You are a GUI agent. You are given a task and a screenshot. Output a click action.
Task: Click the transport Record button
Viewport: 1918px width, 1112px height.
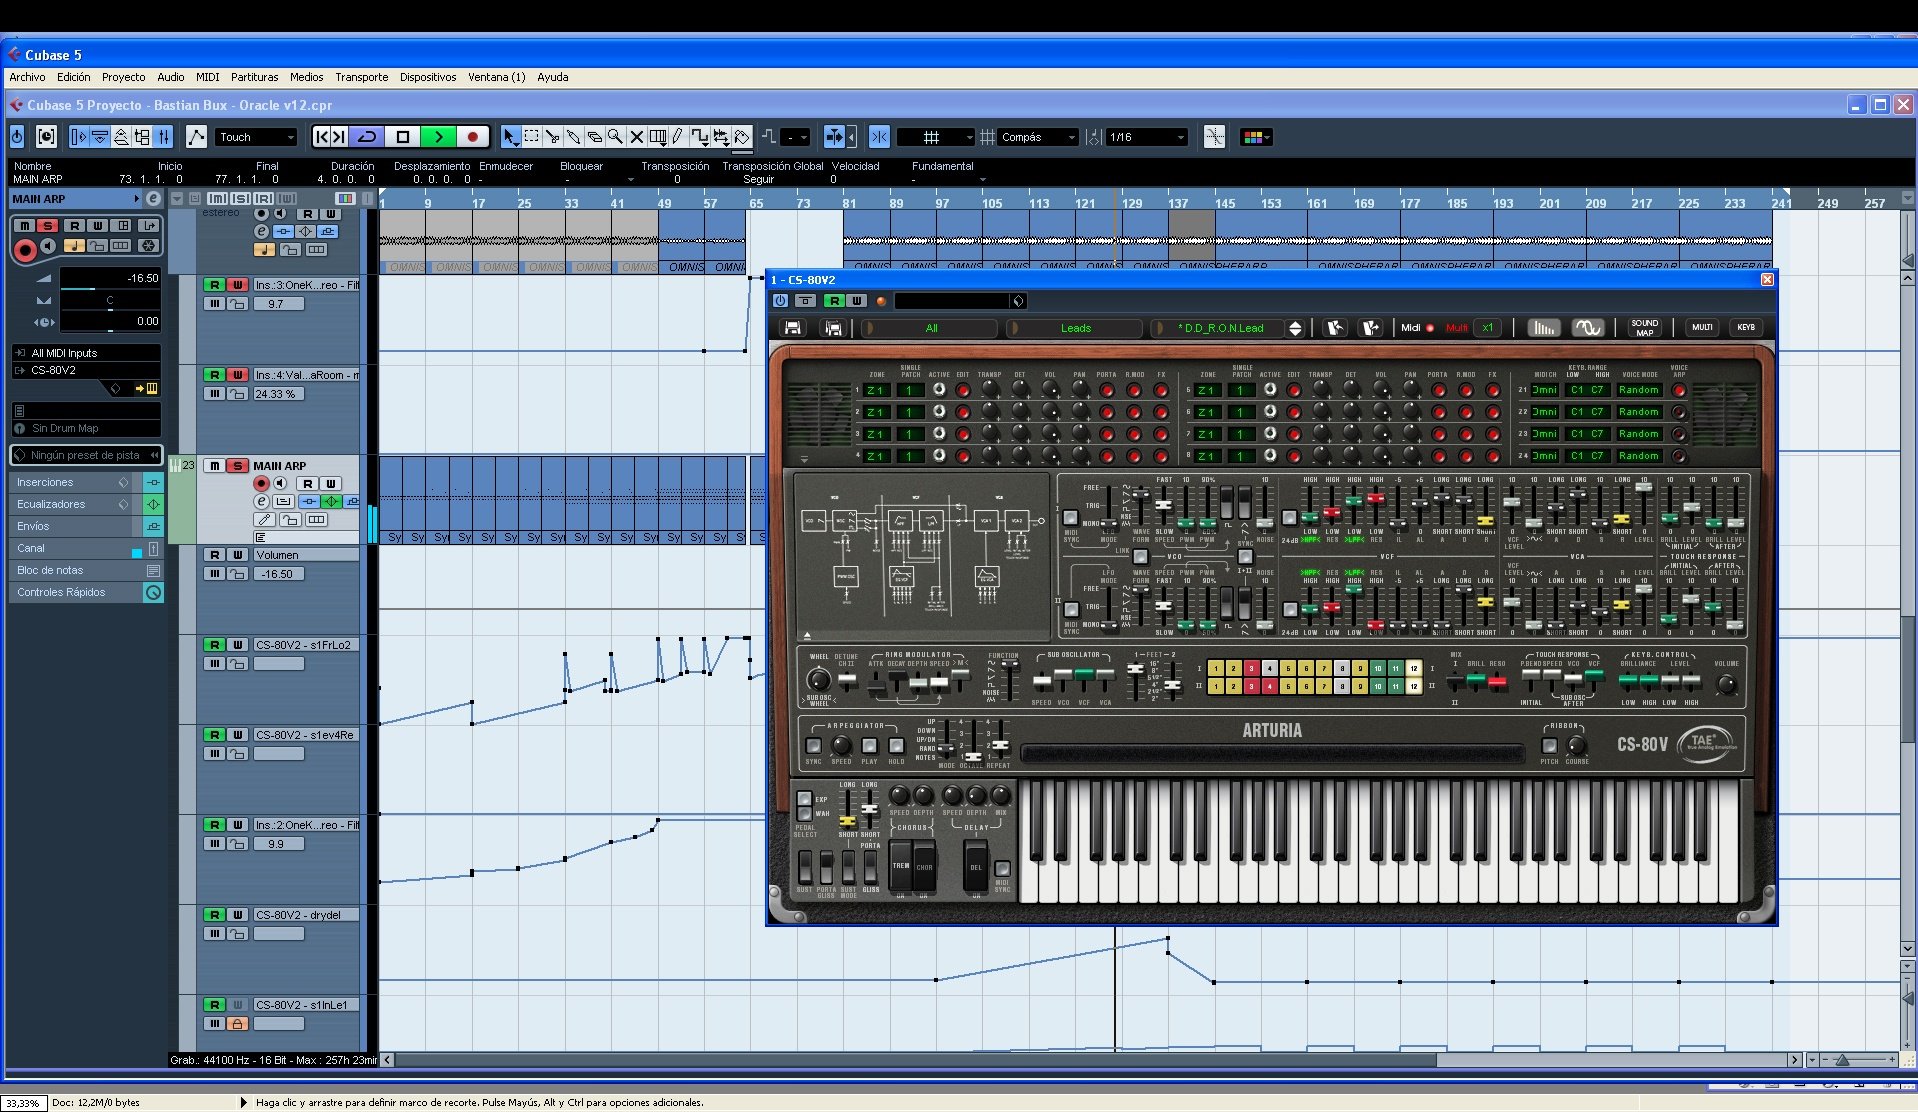pos(473,137)
